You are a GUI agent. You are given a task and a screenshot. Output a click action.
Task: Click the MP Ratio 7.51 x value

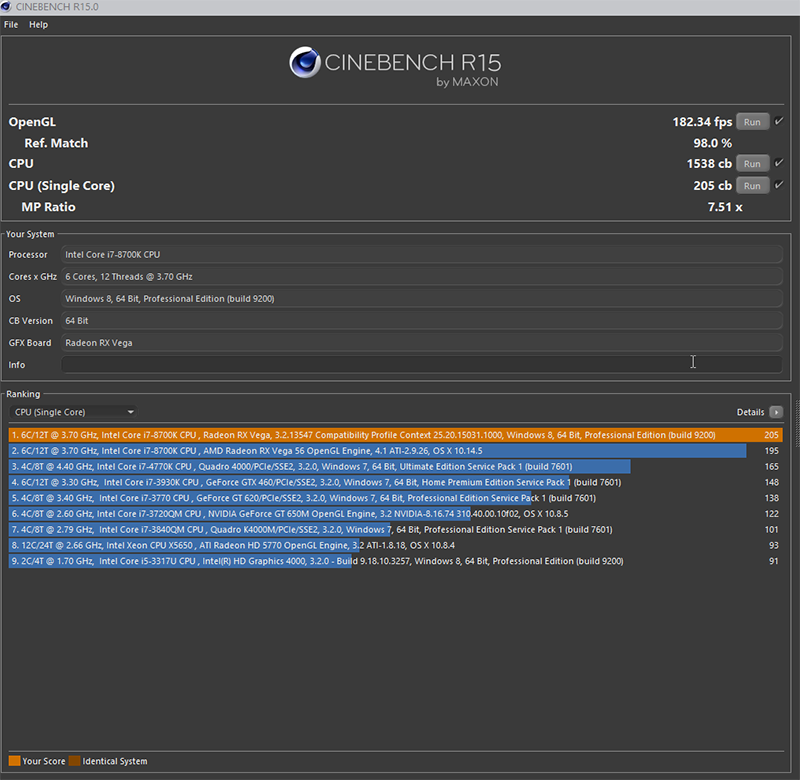click(725, 207)
